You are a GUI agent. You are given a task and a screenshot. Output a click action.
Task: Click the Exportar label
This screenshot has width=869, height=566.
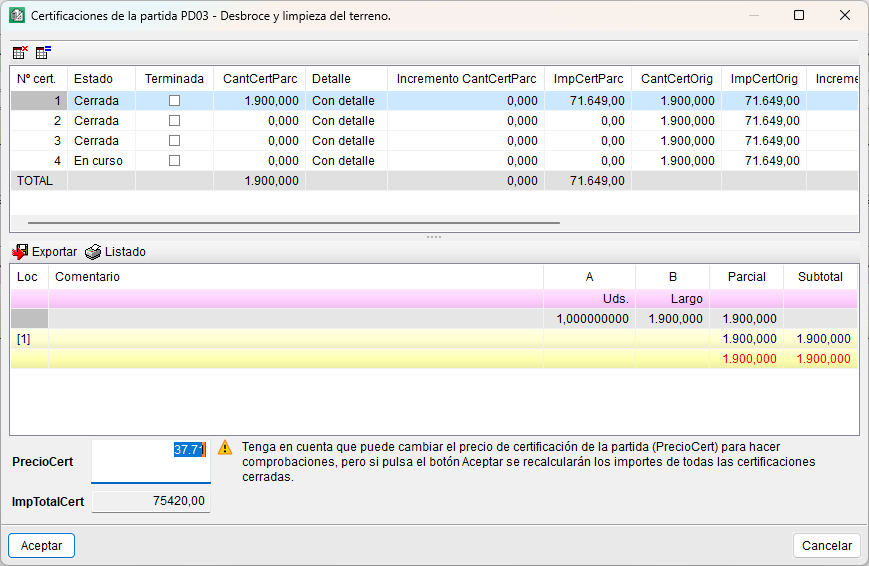54,252
